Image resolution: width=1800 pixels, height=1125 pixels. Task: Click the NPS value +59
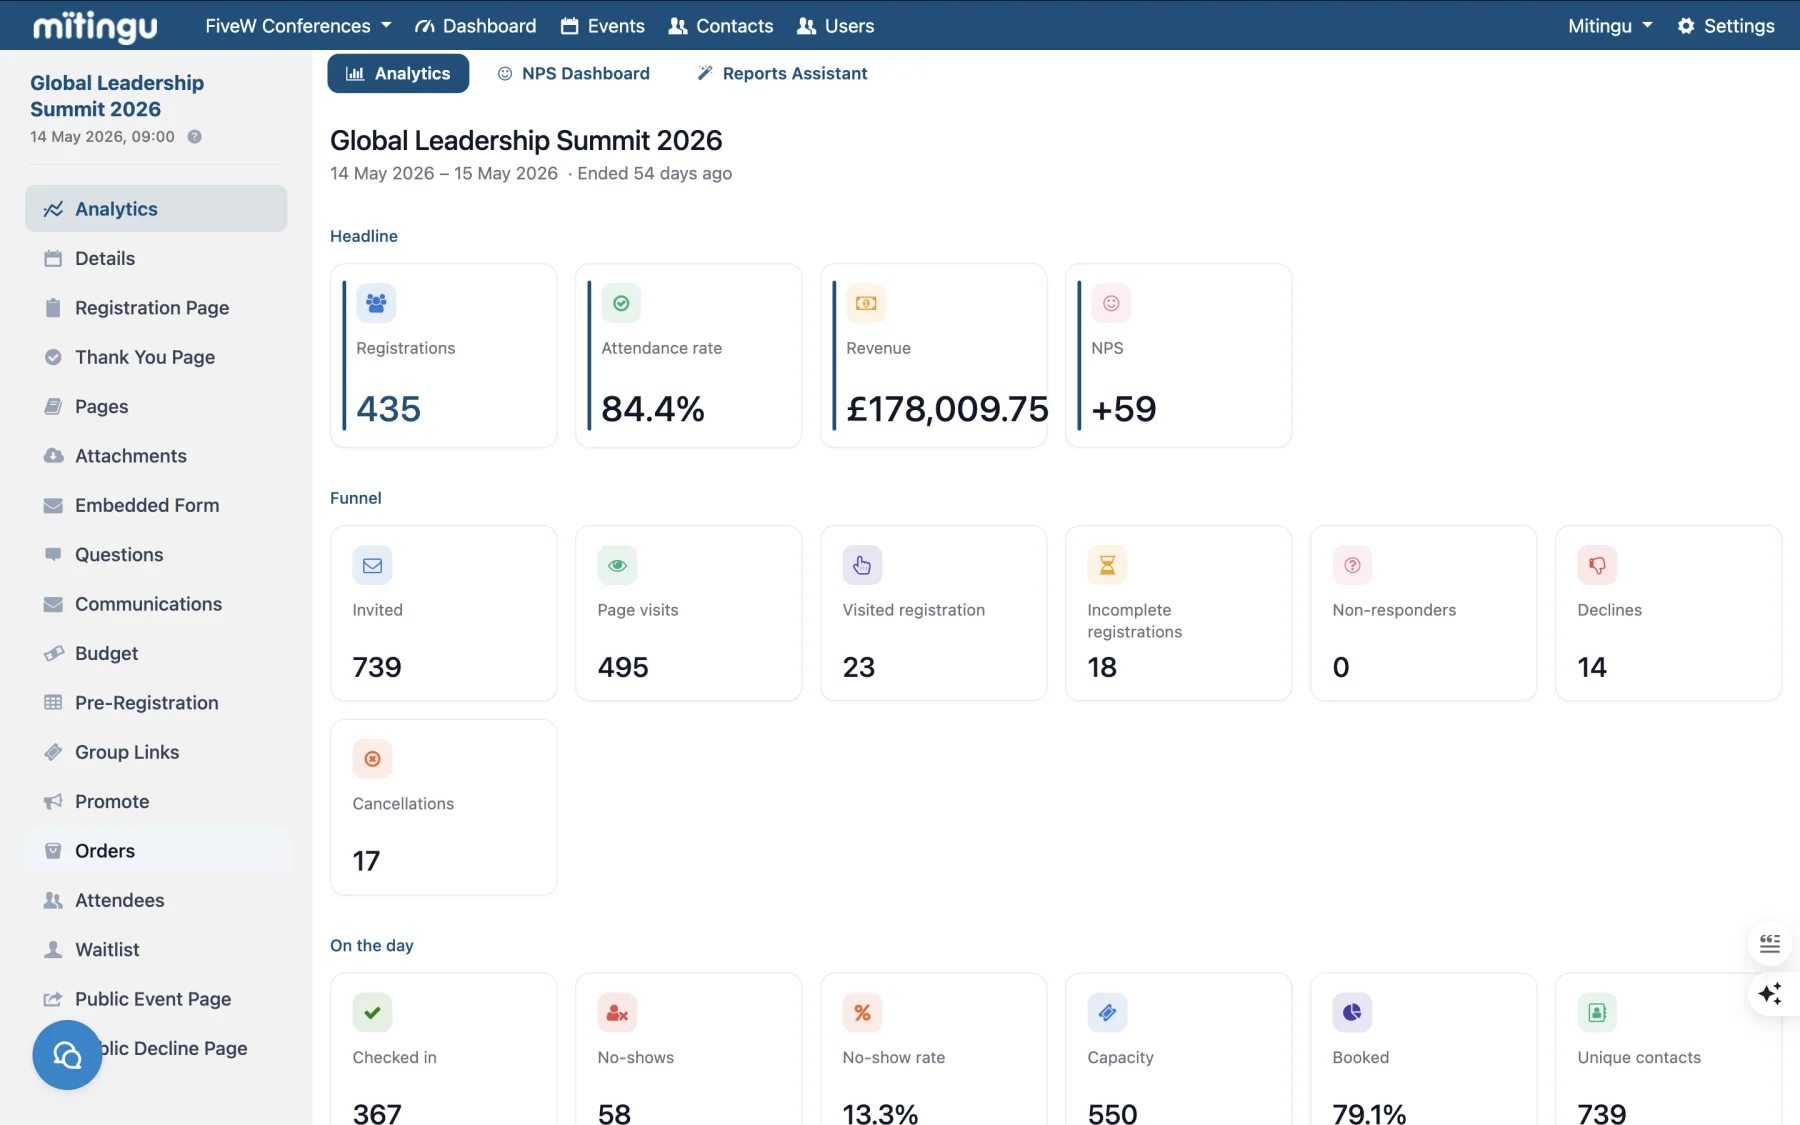click(x=1124, y=409)
